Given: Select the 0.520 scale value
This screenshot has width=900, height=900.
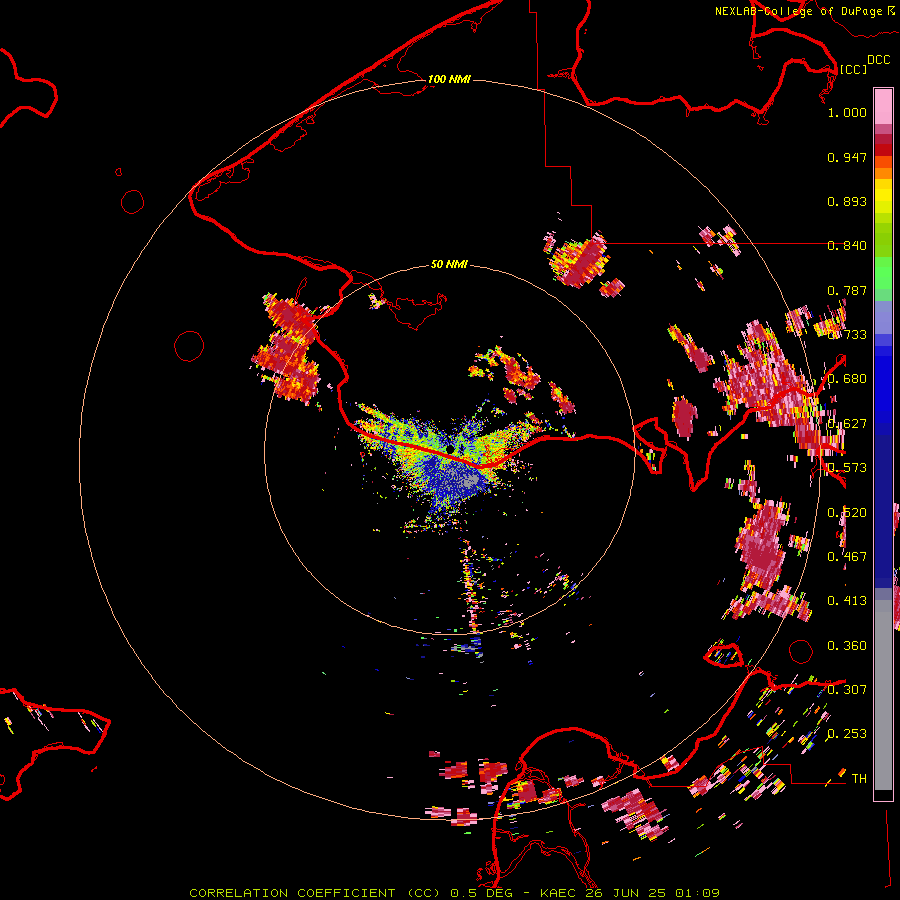Looking at the screenshot, I should click(x=847, y=513).
